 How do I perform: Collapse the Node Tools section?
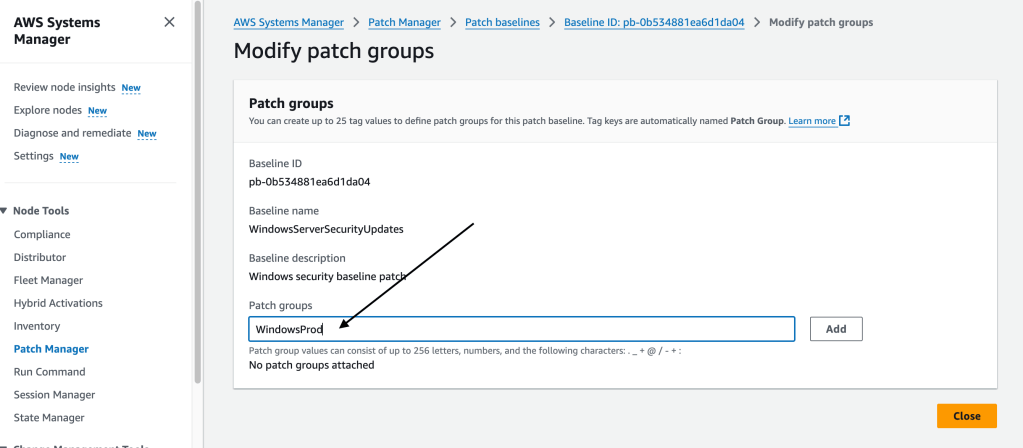[5, 211]
